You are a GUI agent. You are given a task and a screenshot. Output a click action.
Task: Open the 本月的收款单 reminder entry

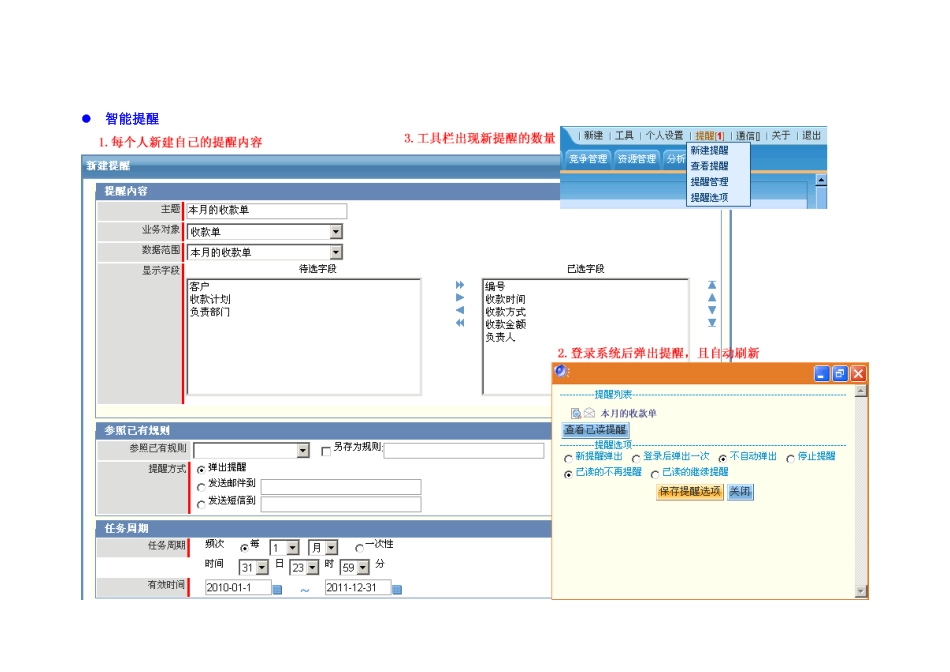click(628, 413)
